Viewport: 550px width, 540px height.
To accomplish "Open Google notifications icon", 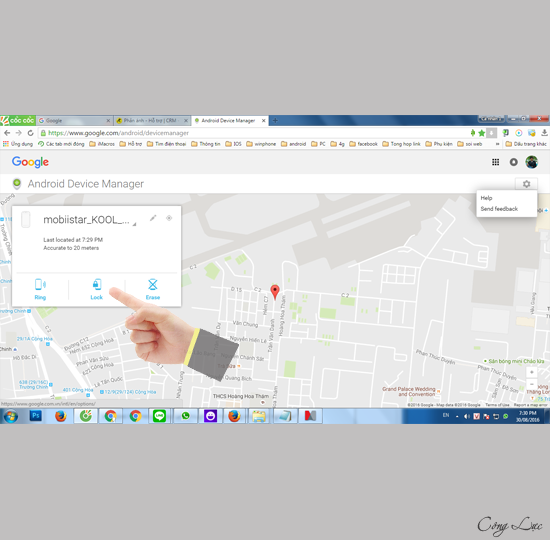I will tap(514, 162).
